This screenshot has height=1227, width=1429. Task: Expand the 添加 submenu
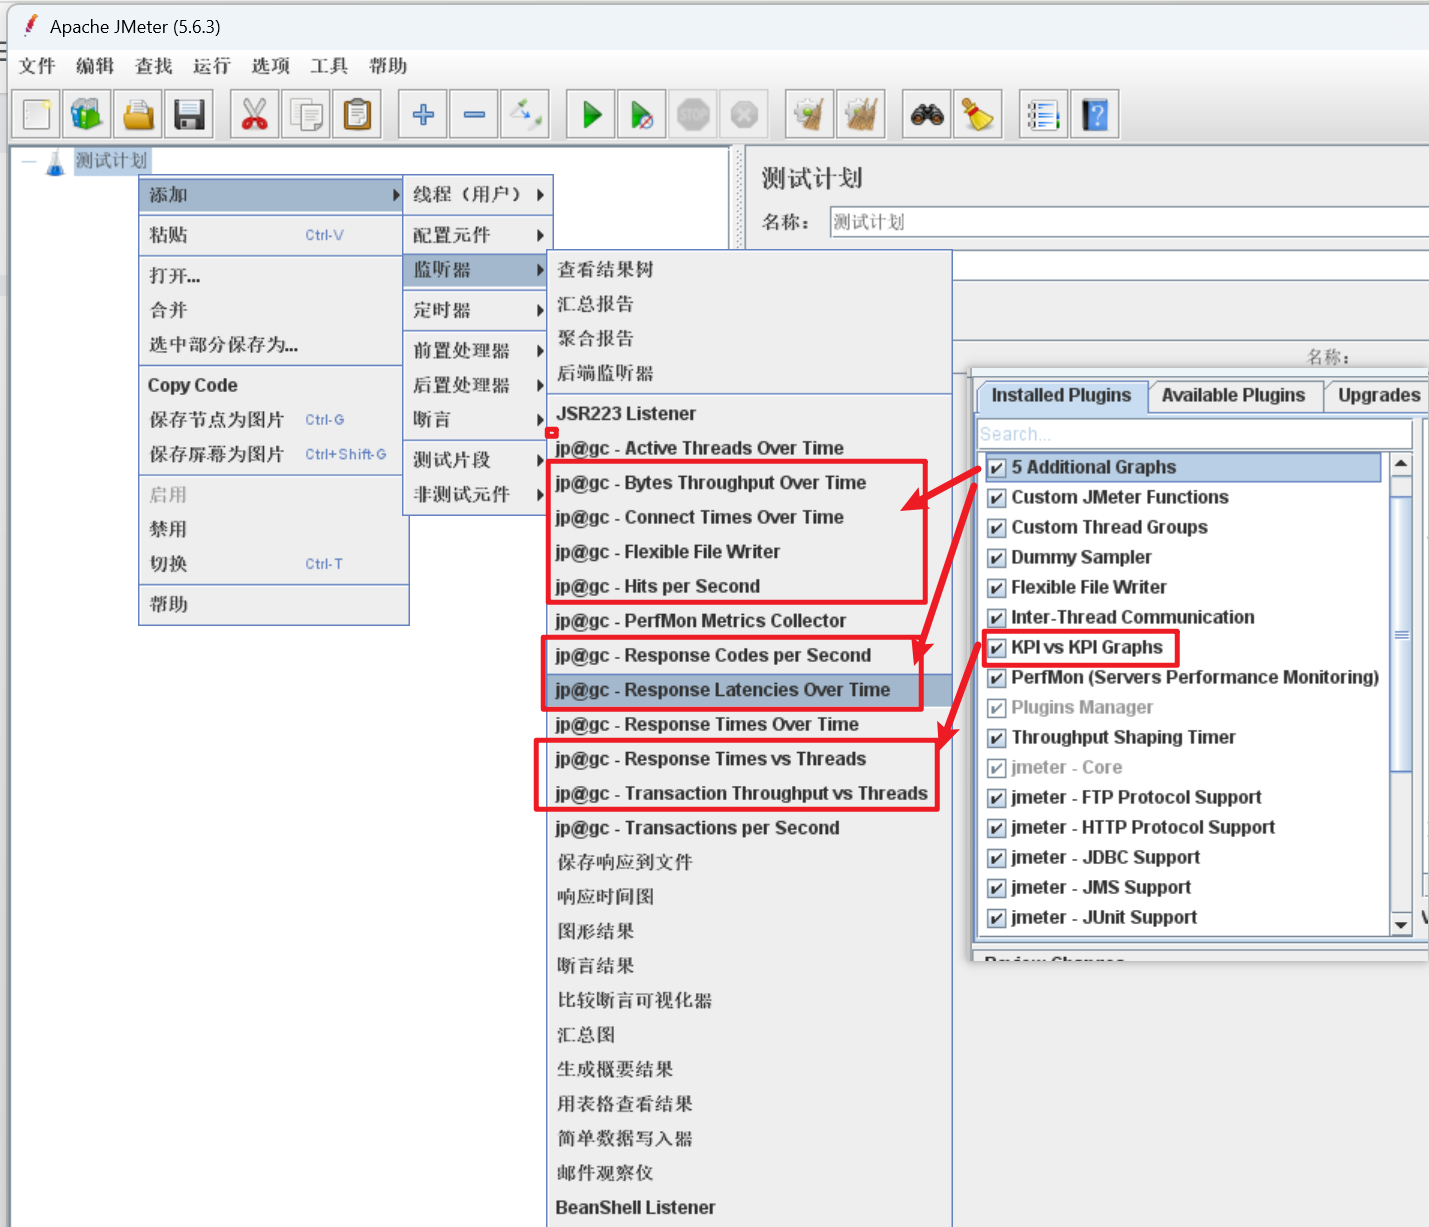[x=271, y=195]
